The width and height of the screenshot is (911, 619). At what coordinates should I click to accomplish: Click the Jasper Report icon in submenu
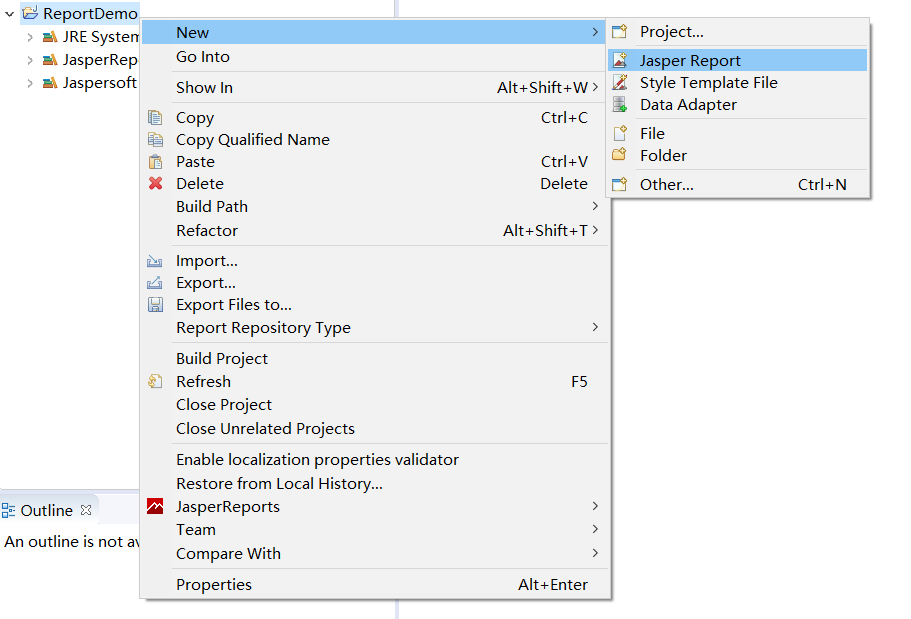coord(620,61)
